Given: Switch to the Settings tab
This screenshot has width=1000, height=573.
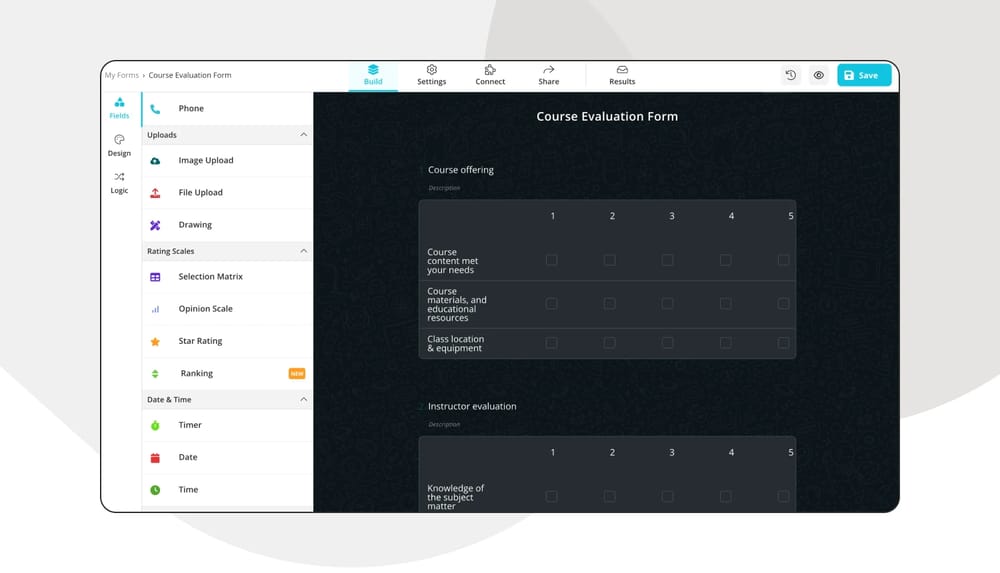Looking at the screenshot, I should pos(432,75).
